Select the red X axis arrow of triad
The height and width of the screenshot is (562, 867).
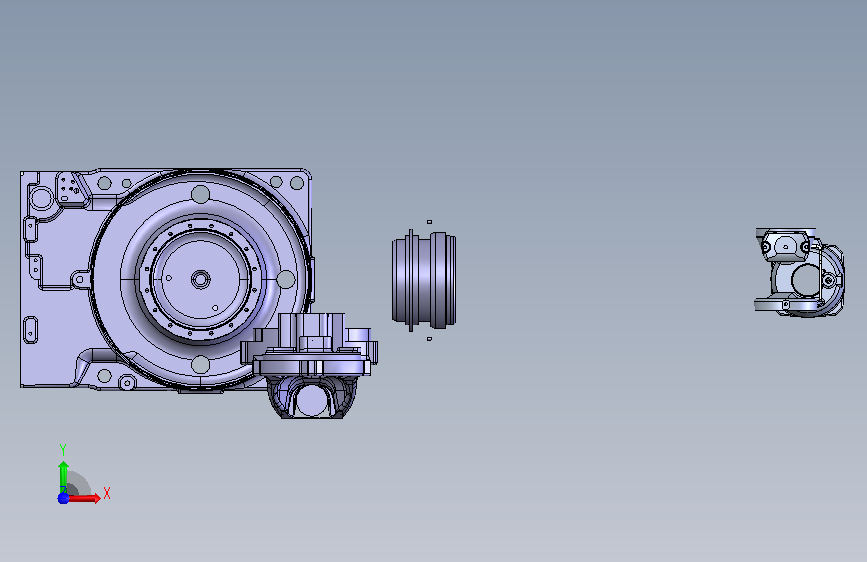[x=83, y=498]
